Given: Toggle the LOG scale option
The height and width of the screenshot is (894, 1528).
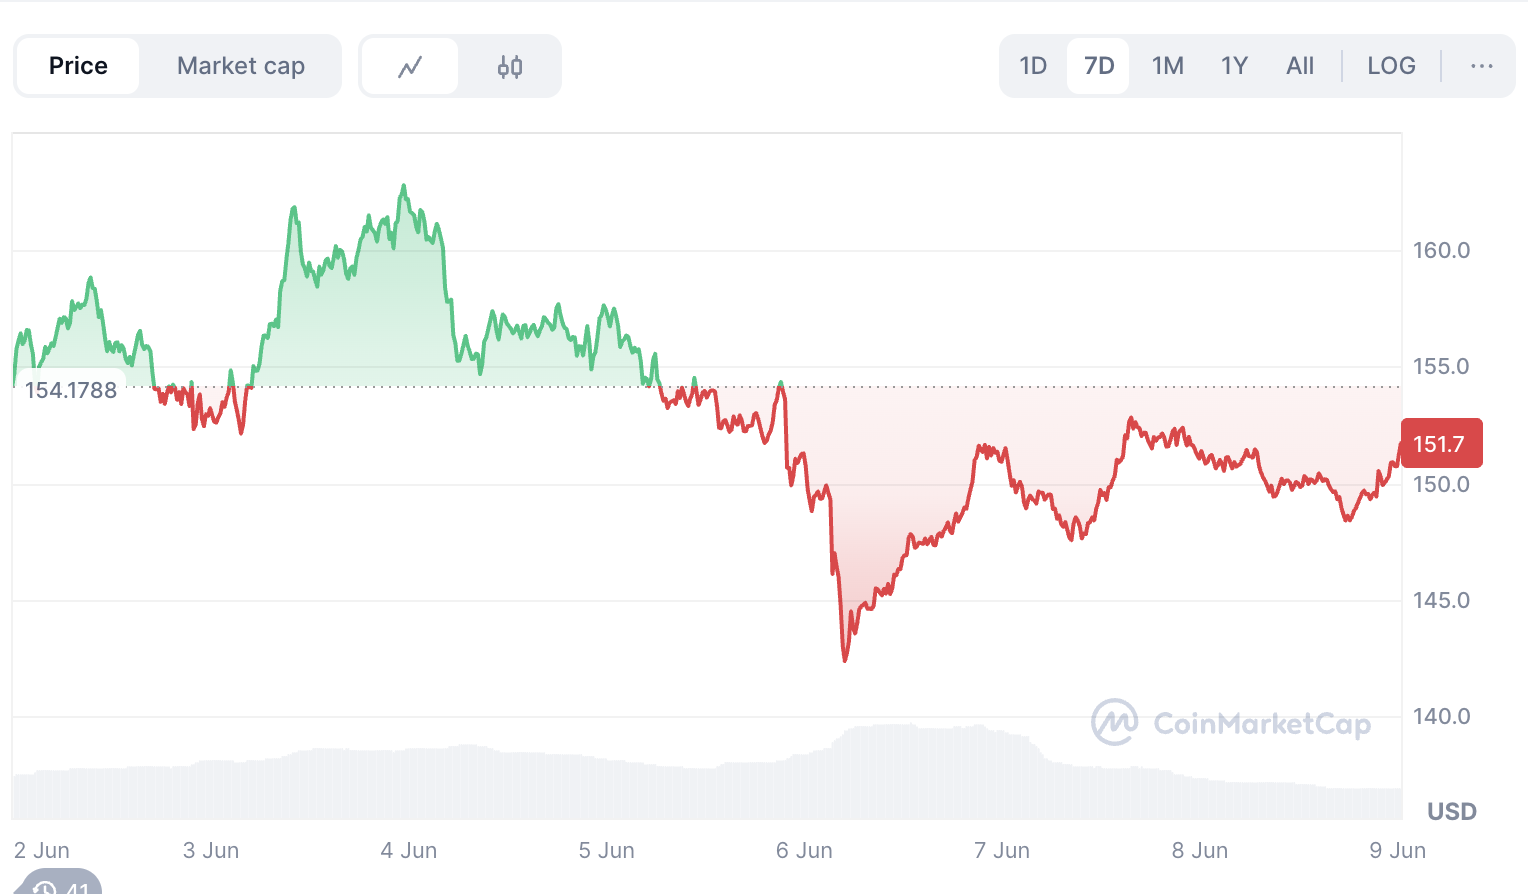Looking at the screenshot, I should pyautogui.click(x=1391, y=66).
